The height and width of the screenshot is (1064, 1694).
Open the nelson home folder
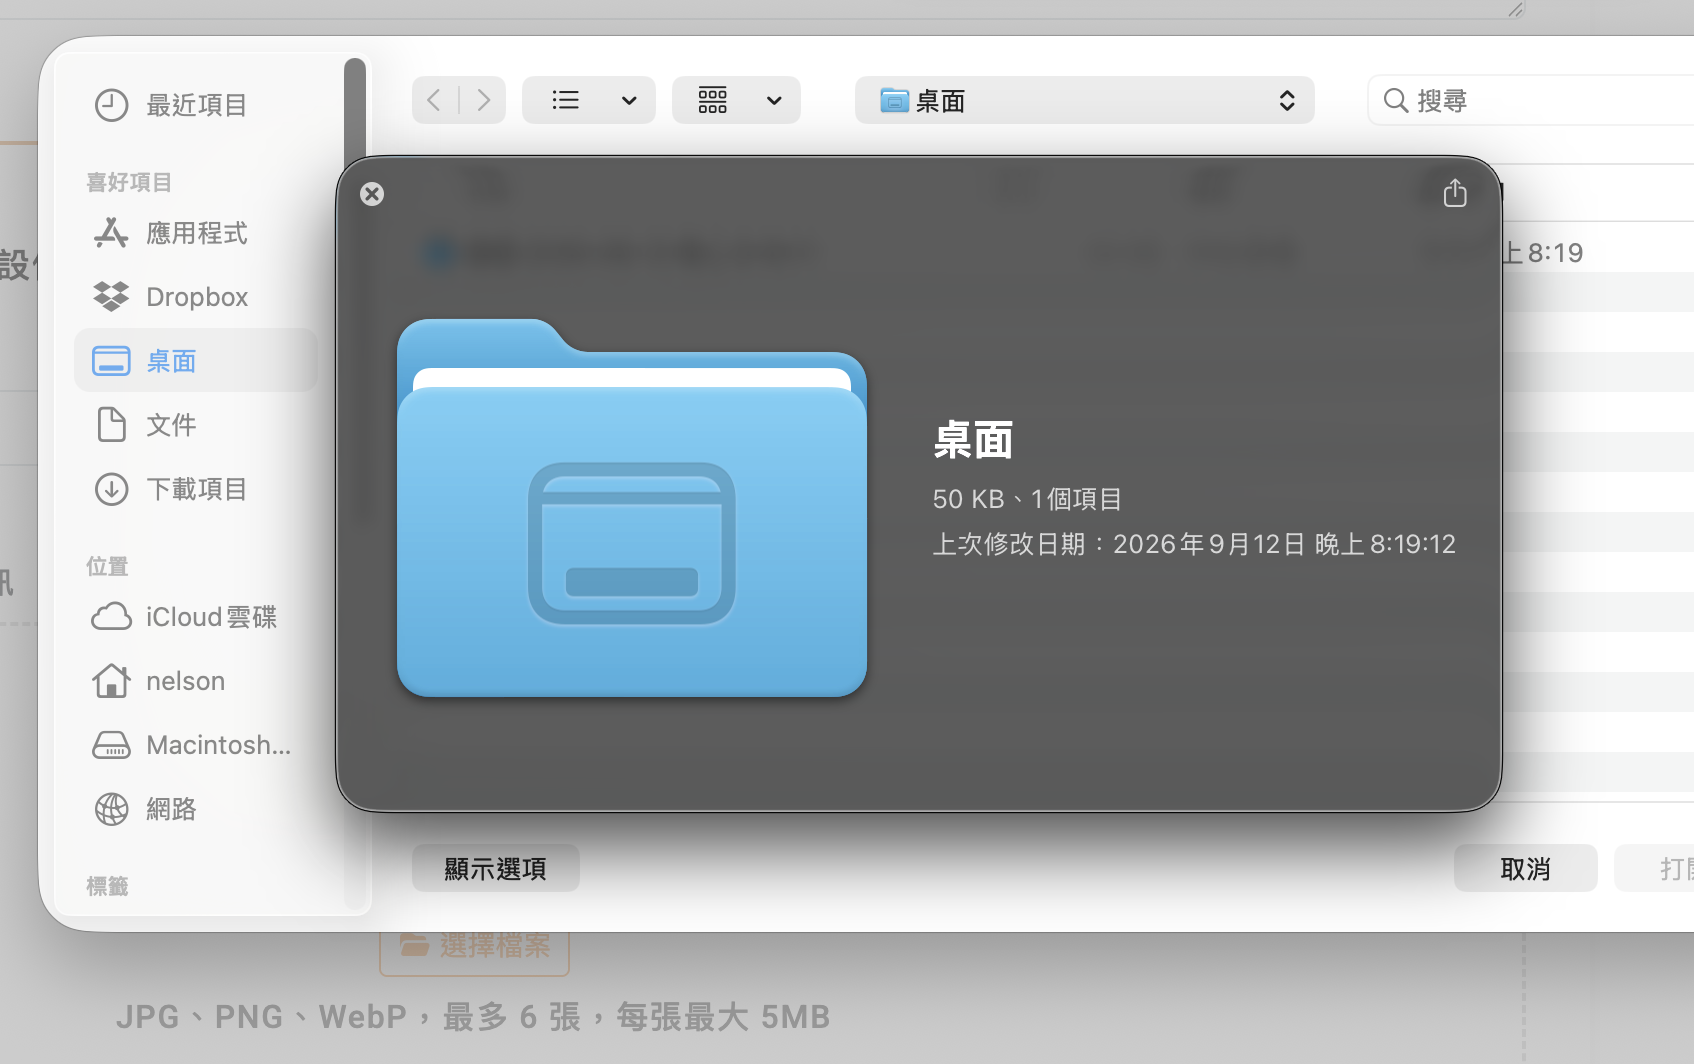pos(195,681)
